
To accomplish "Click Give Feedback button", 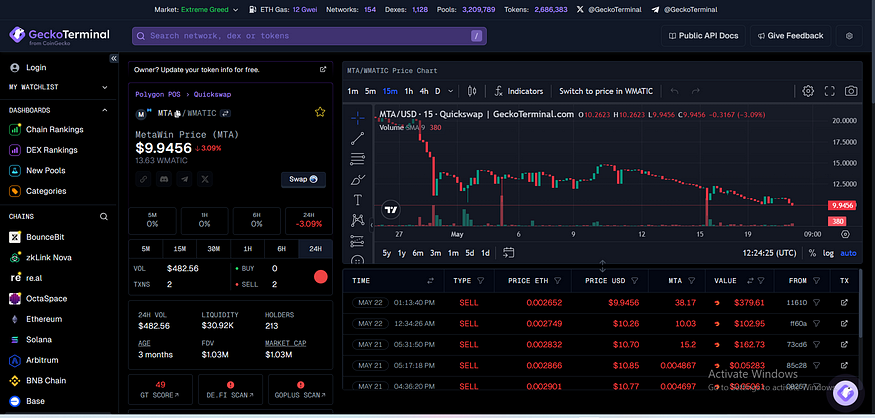I will (x=790, y=36).
